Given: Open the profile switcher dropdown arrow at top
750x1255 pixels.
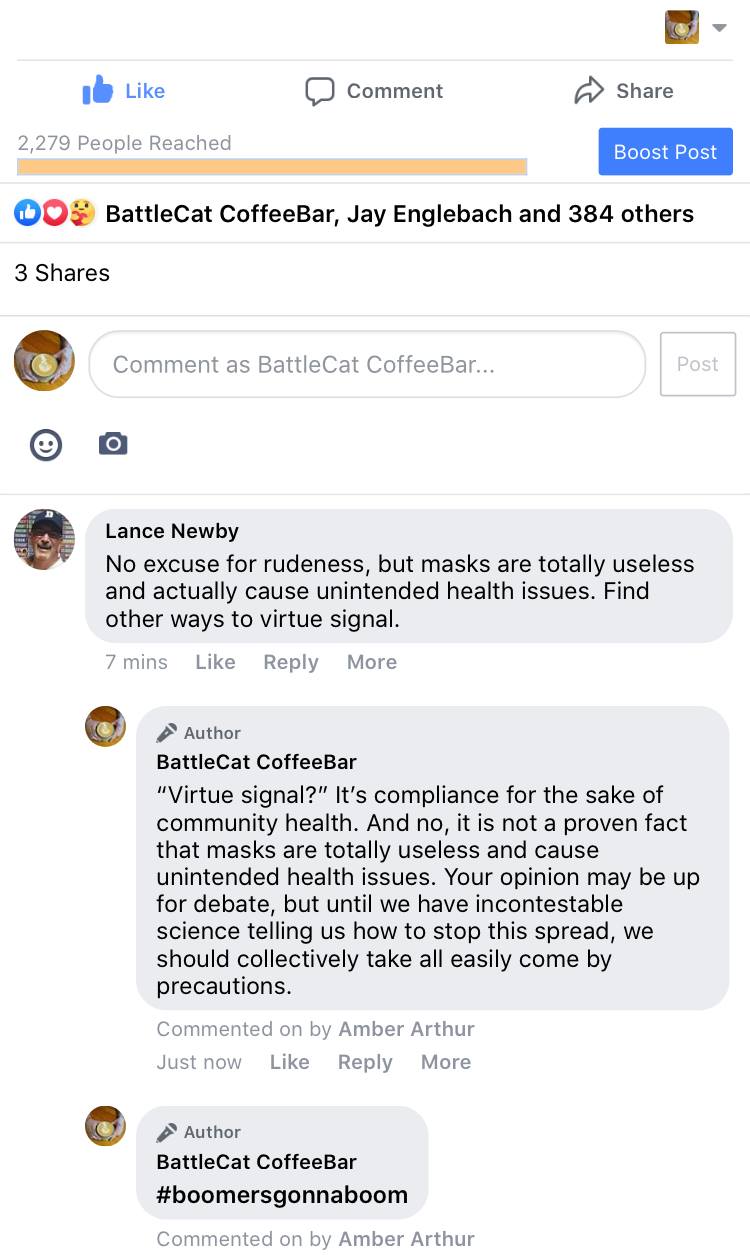Looking at the screenshot, I should pos(719,28).
